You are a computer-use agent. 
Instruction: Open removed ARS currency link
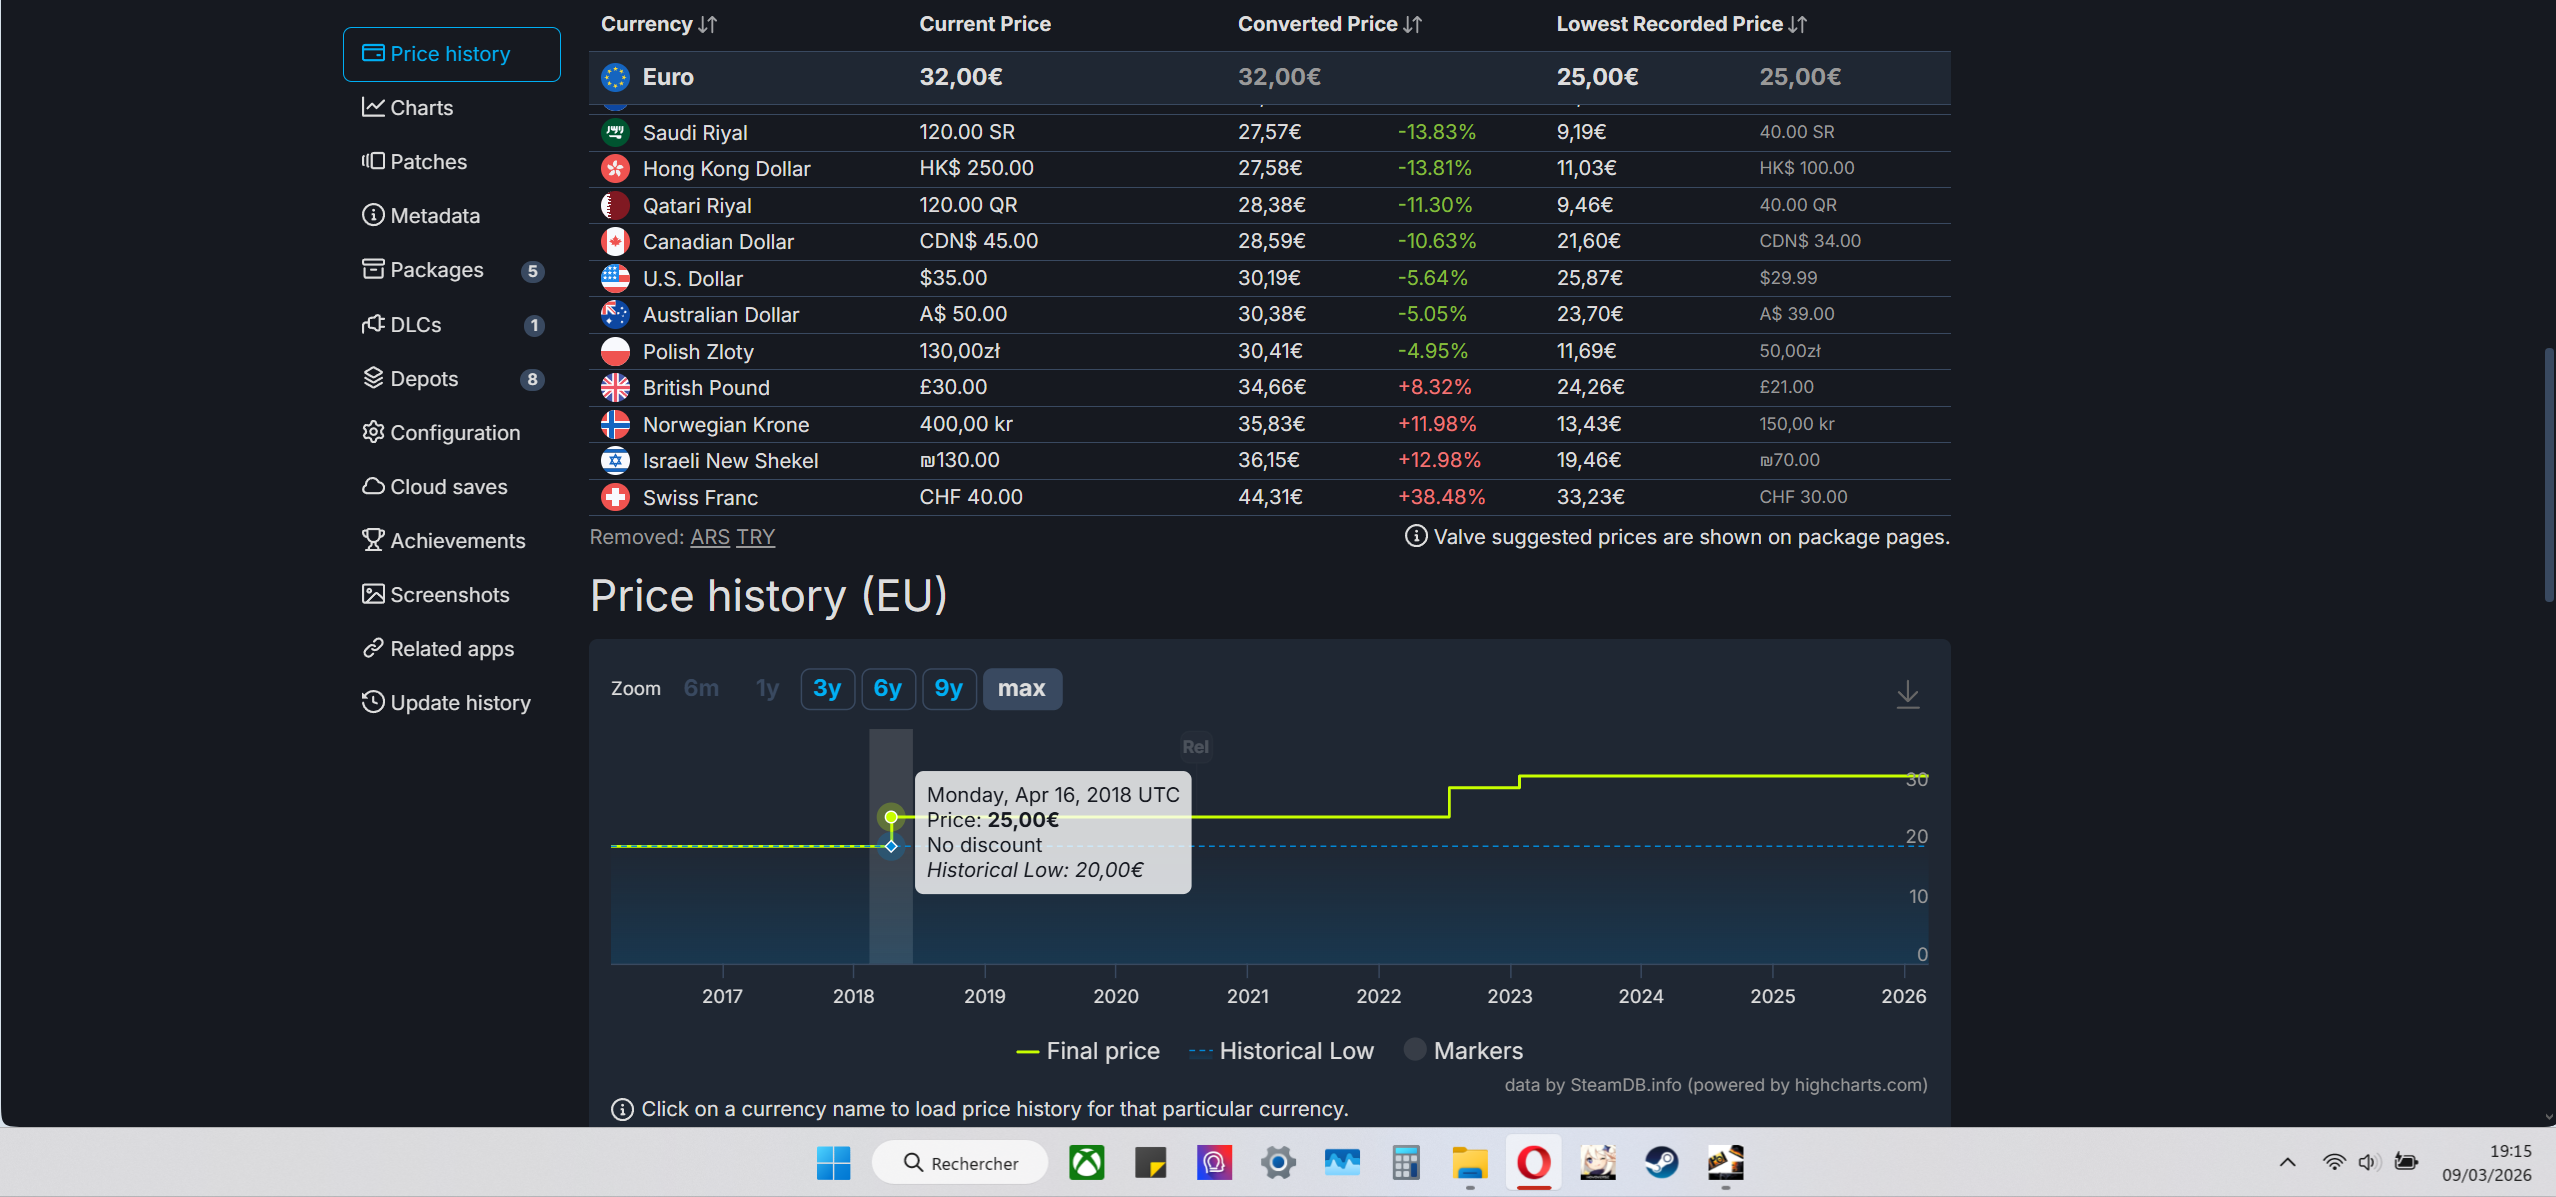click(709, 537)
